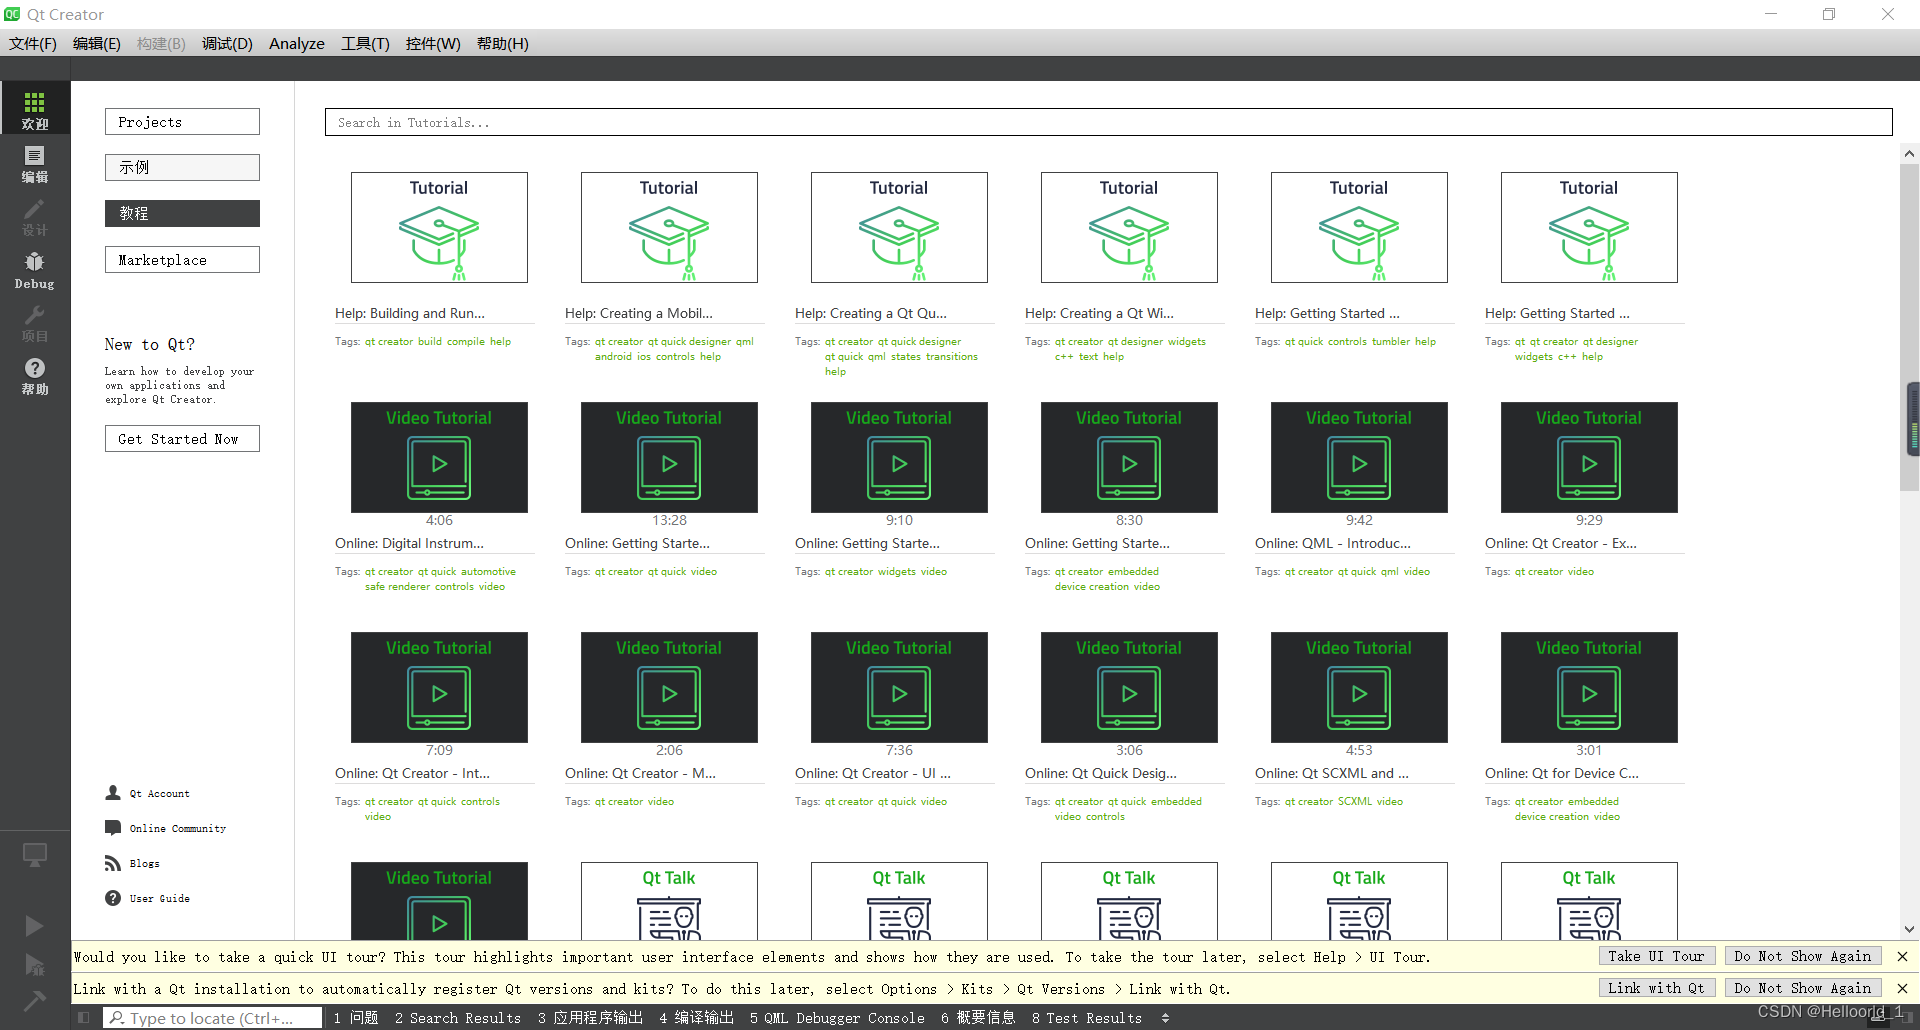This screenshot has width=1920, height=1030.
Task: Open the Marketplace section
Action: click(x=182, y=259)
